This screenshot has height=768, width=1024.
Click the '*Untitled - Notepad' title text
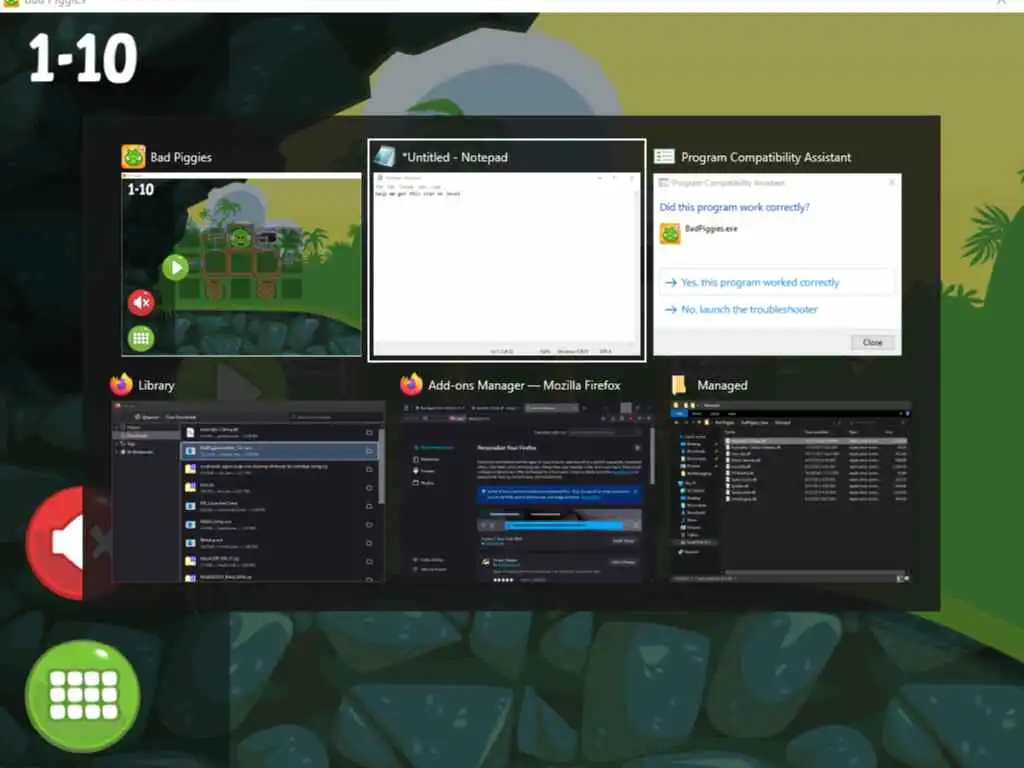[455, 157]
